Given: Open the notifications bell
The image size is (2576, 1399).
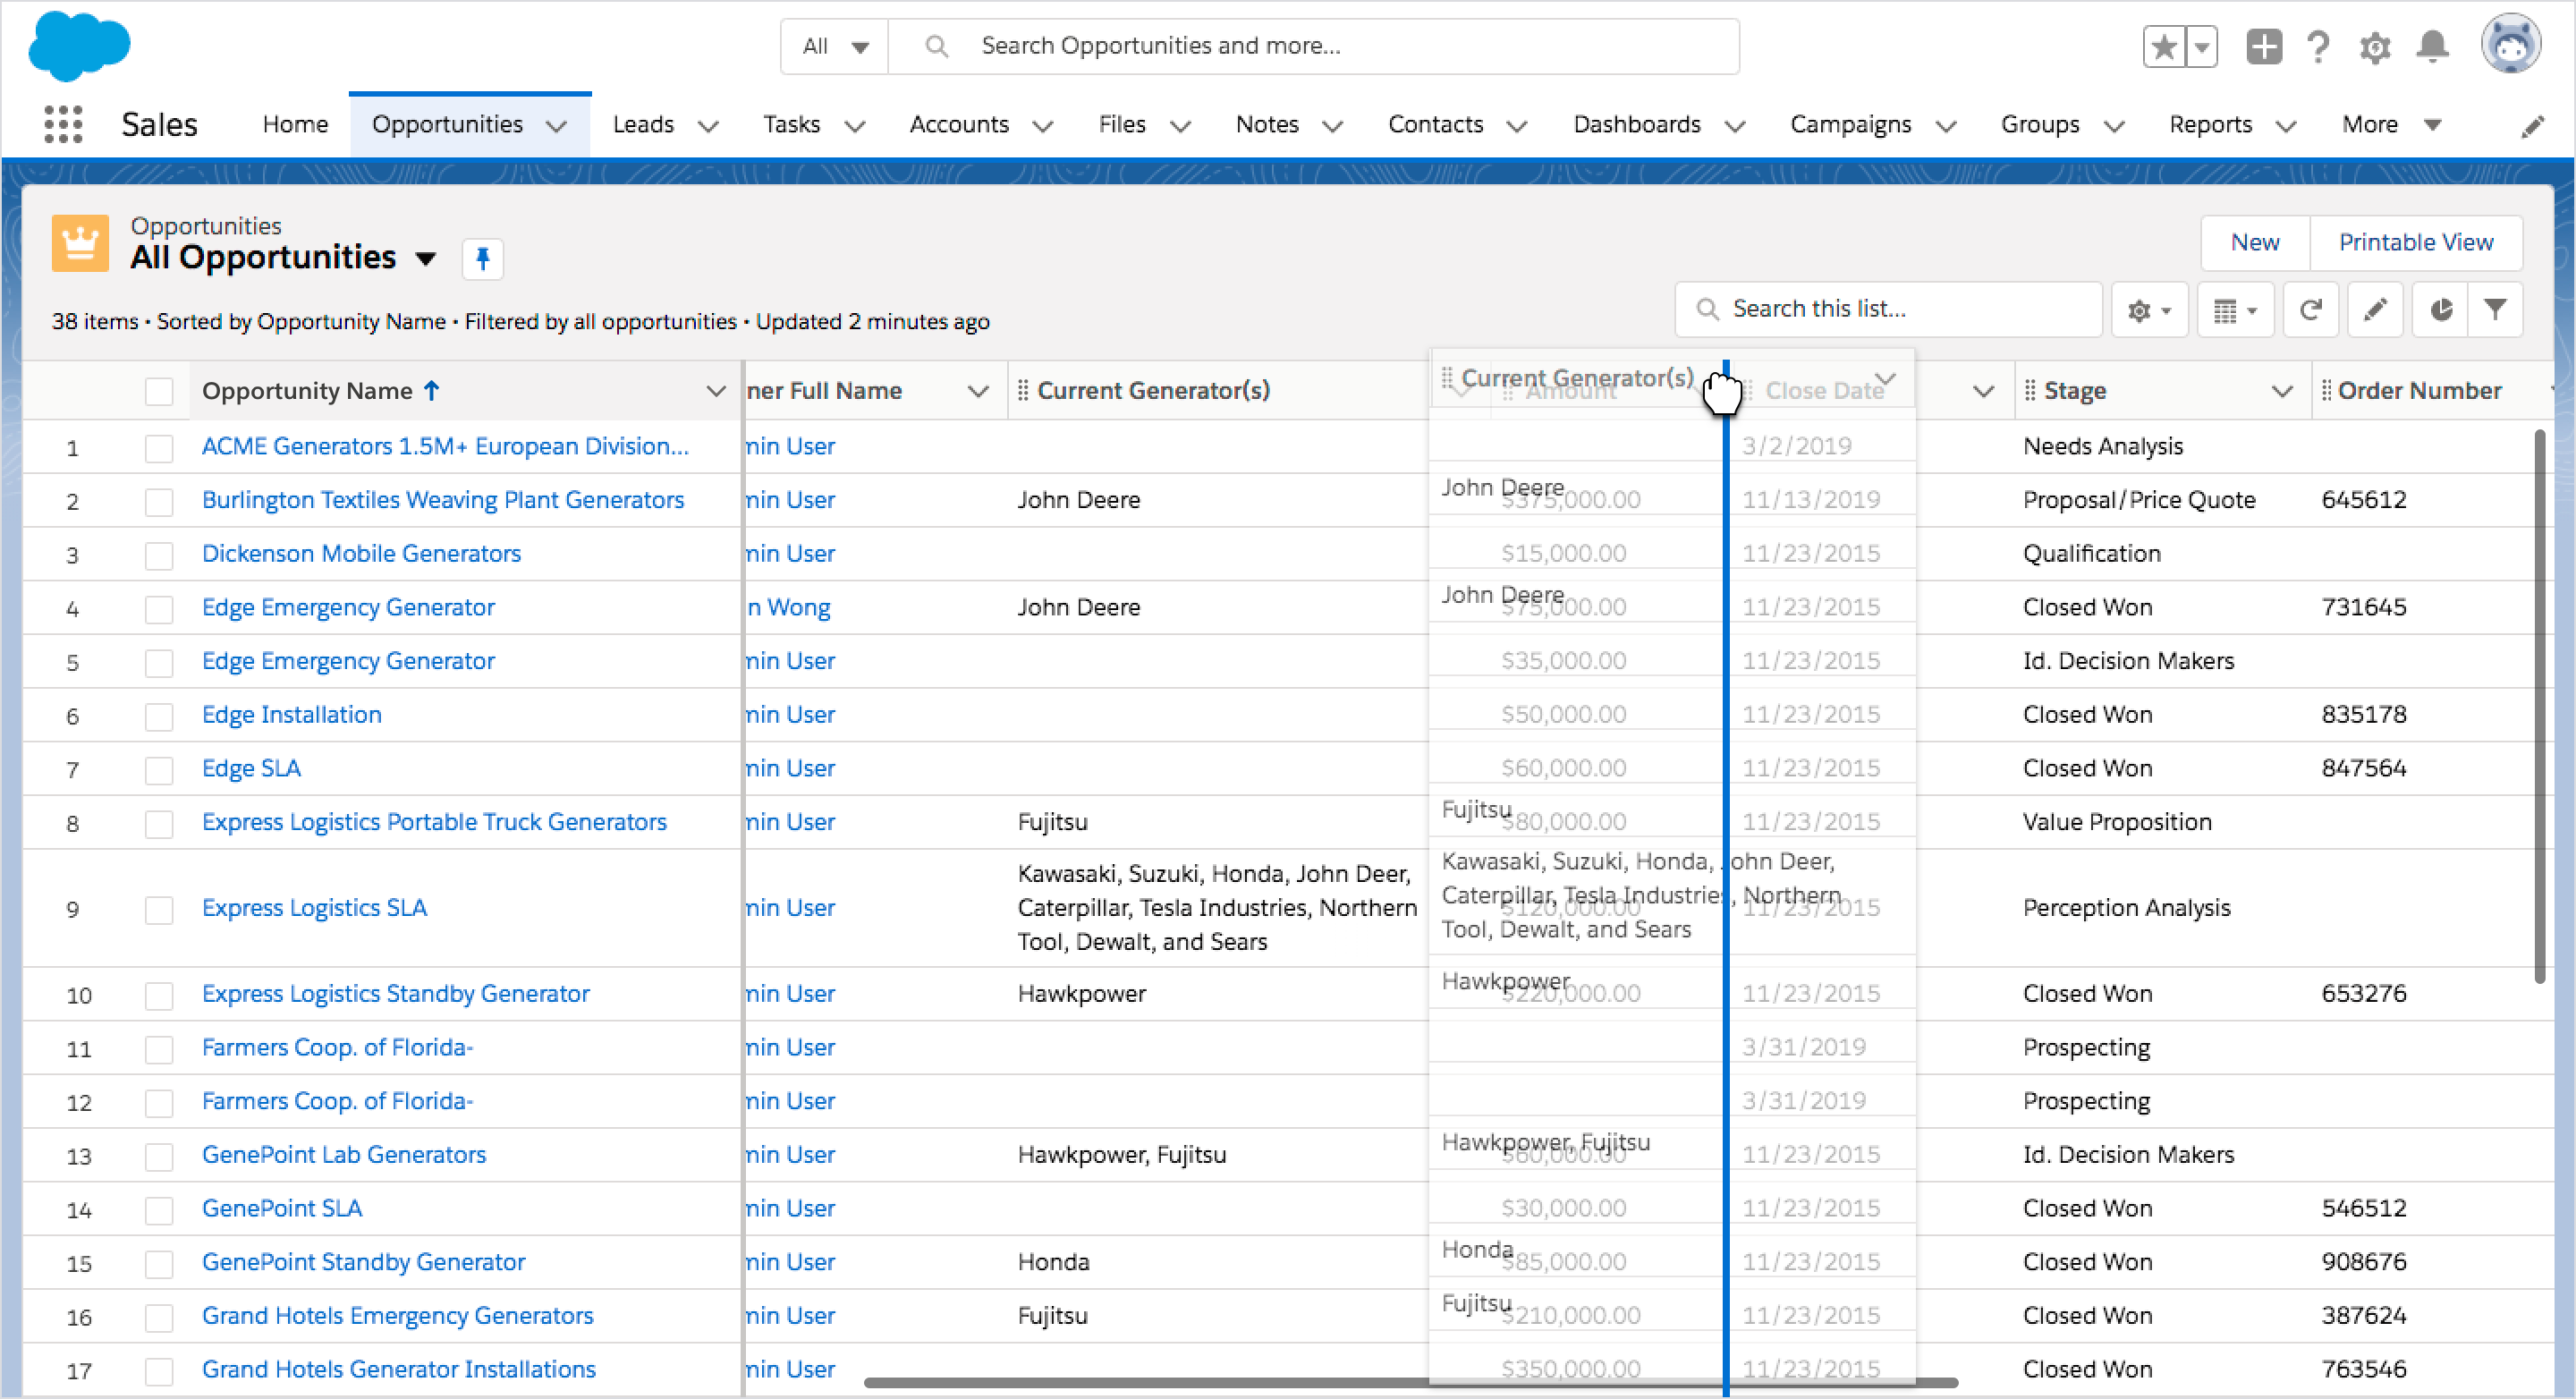Looking at the screenshot, I should click(x=2432, y=46).
